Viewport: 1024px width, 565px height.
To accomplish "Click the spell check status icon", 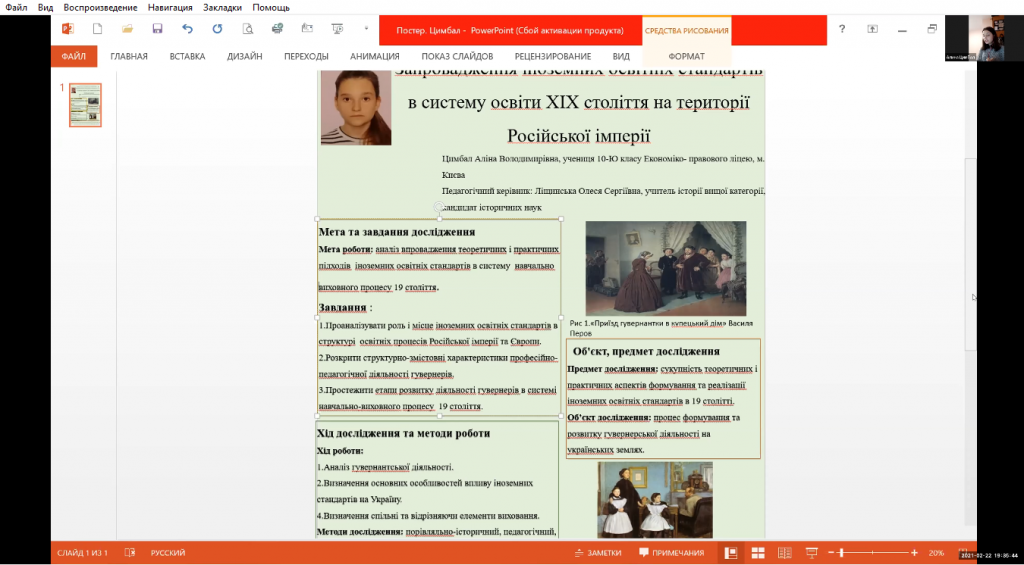I will tap(129, 553).
